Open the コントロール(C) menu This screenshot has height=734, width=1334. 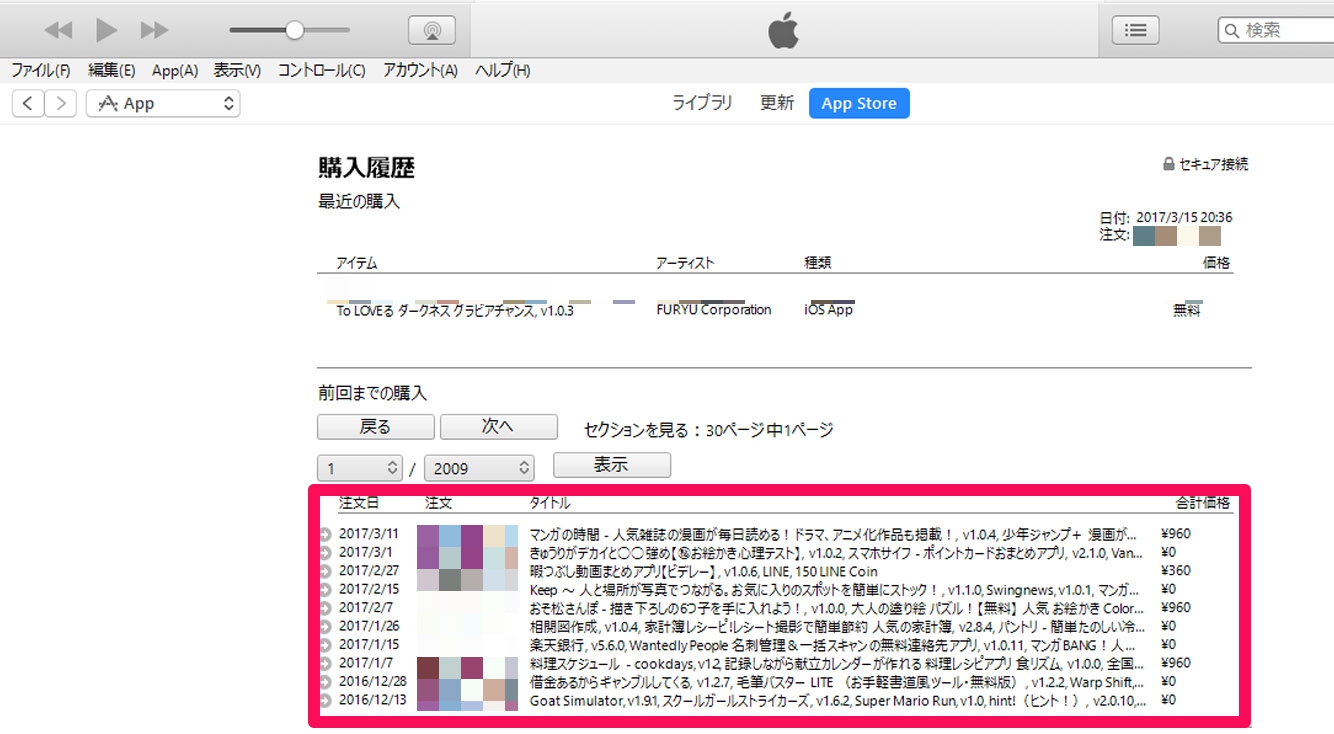coord(321,70)
